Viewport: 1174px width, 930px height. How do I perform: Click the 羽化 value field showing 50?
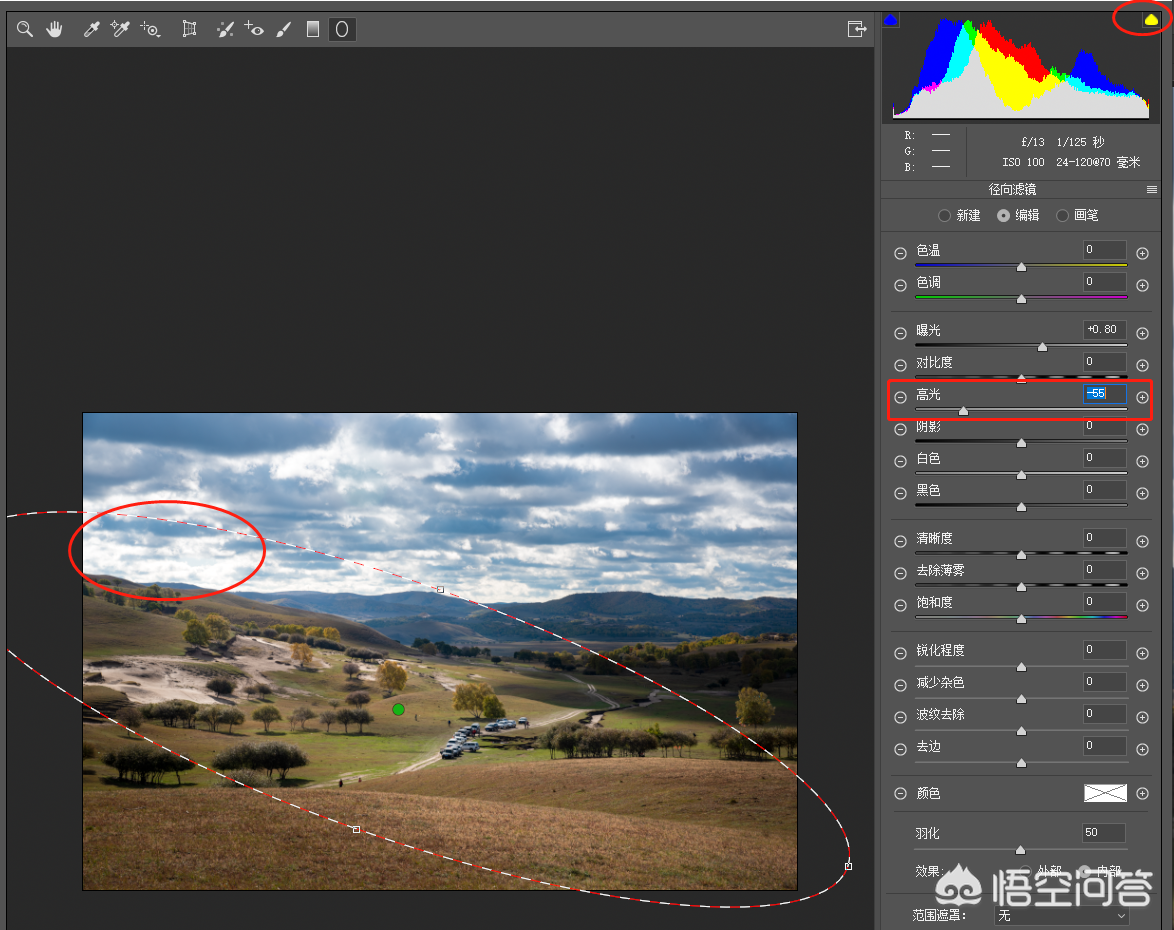1104,833
